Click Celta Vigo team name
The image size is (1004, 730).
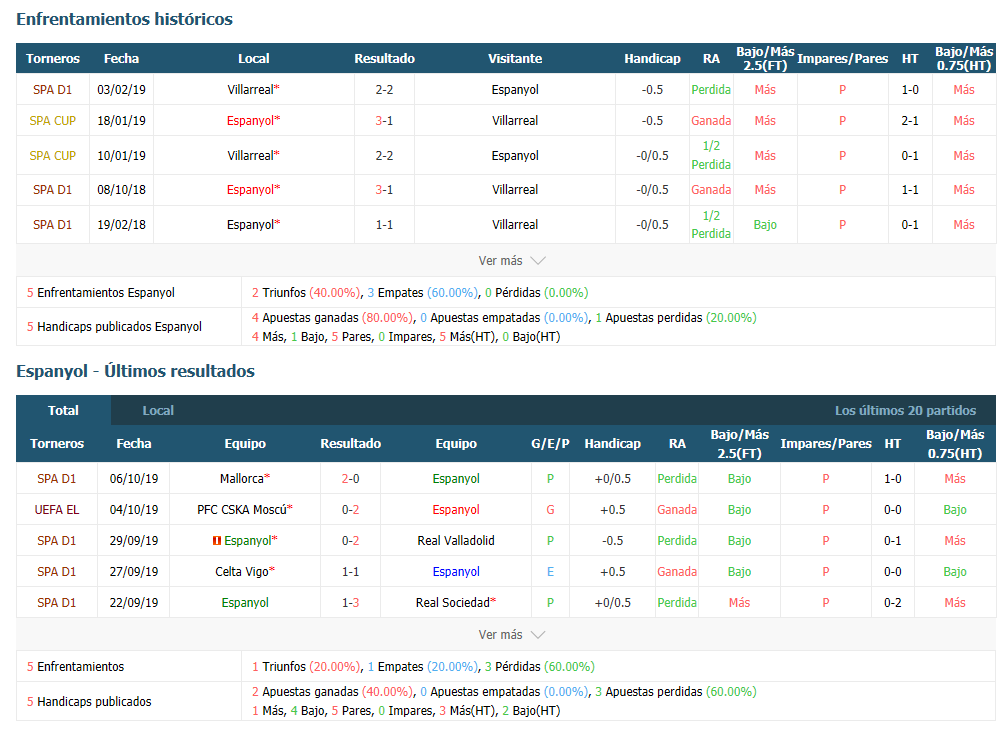(x=245, y=571)
